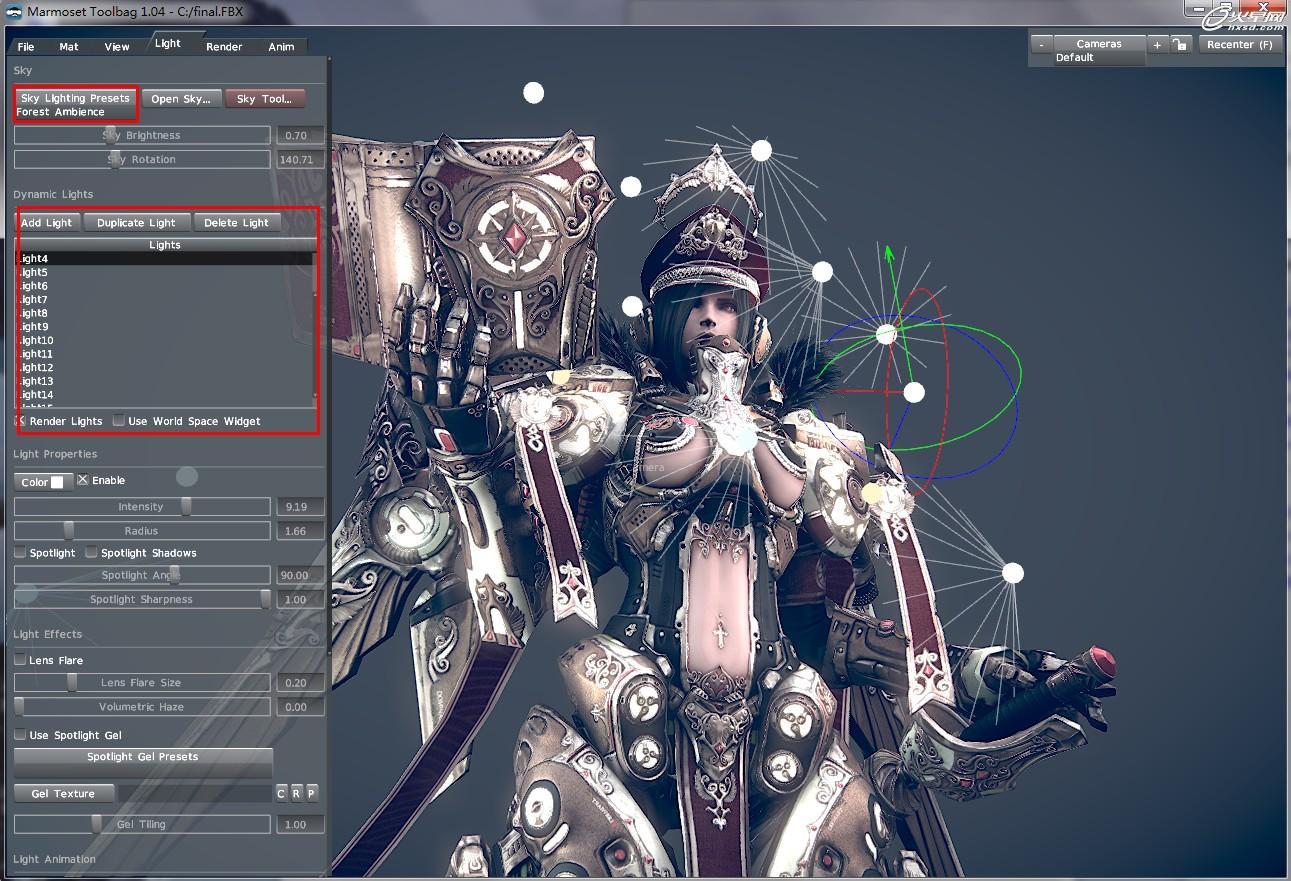
Task: Select Light7 in the Lights list
Action: point(165,299)
